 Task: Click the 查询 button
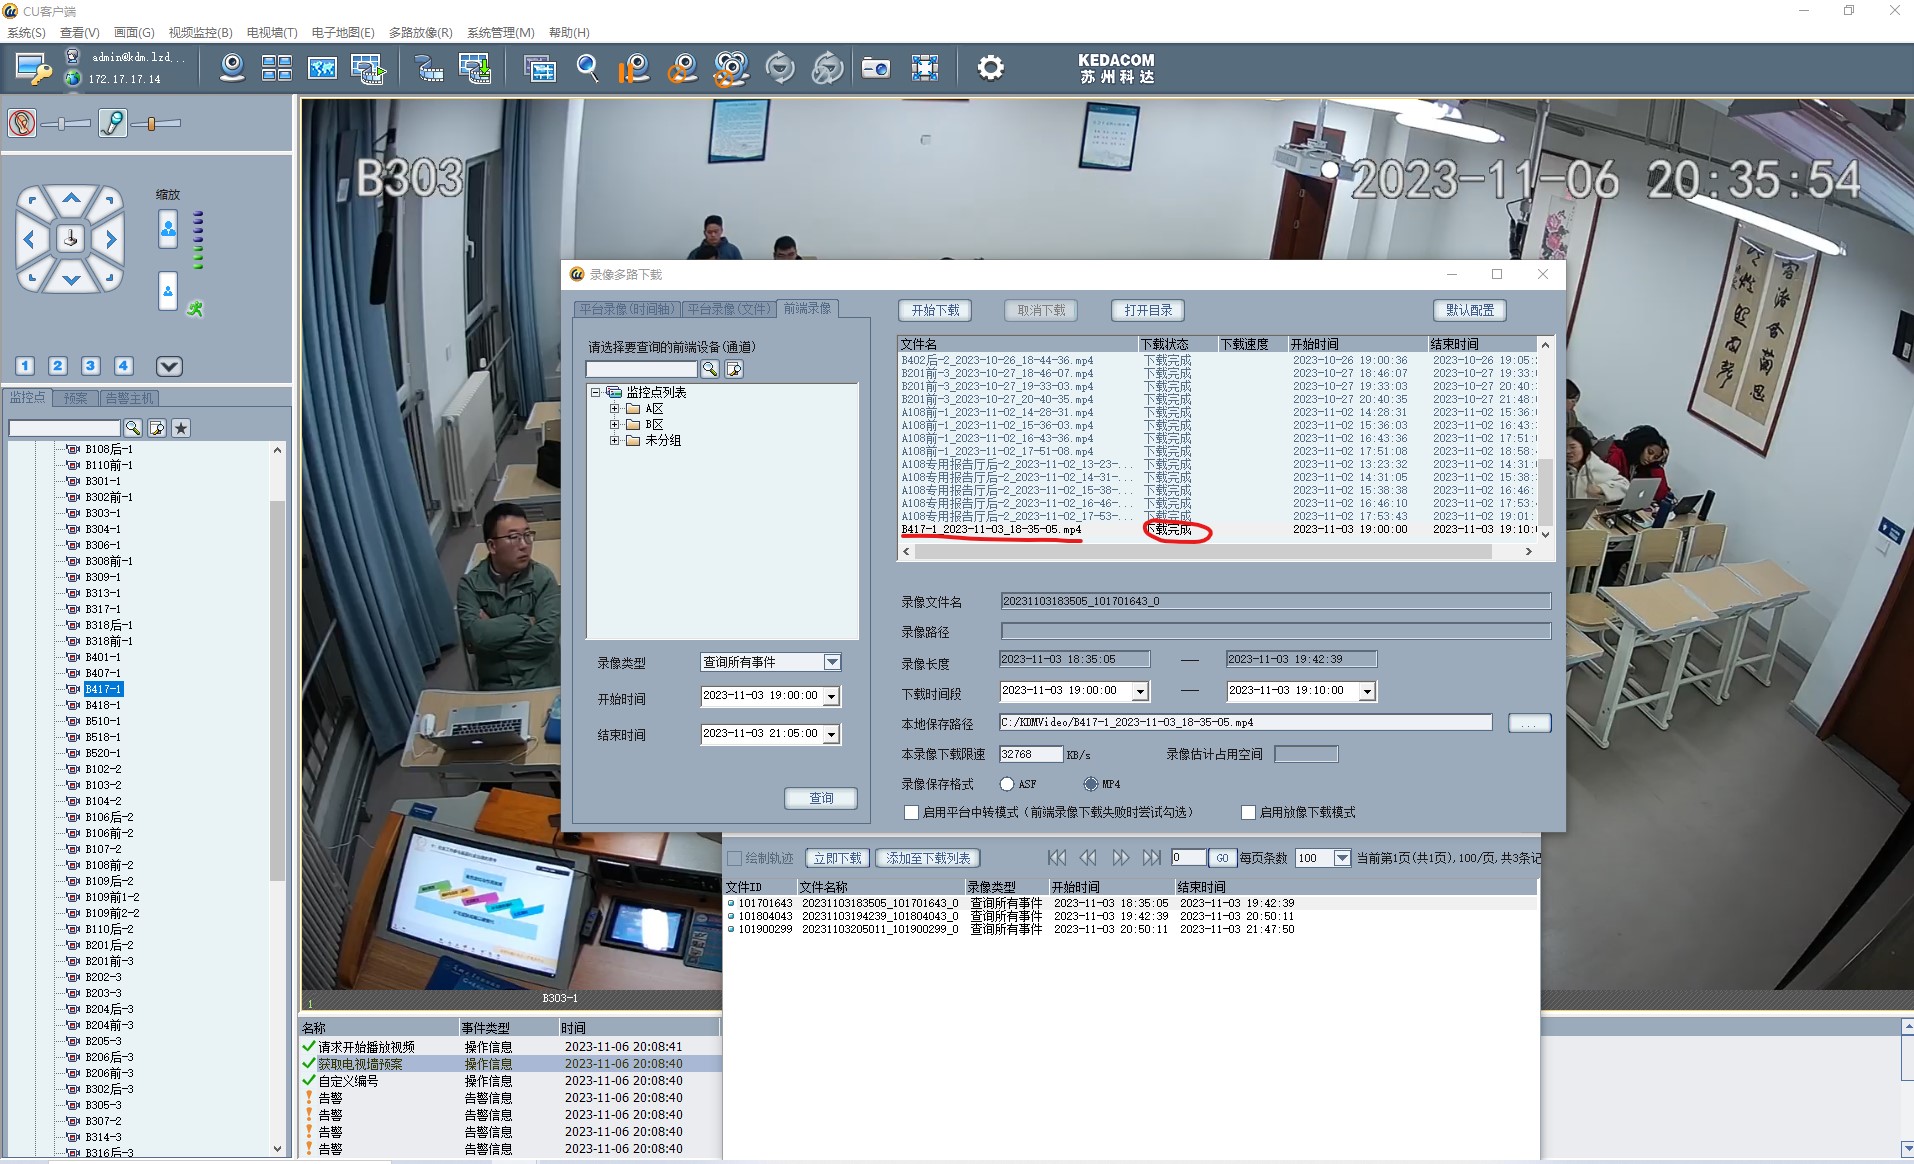point(821,798)
